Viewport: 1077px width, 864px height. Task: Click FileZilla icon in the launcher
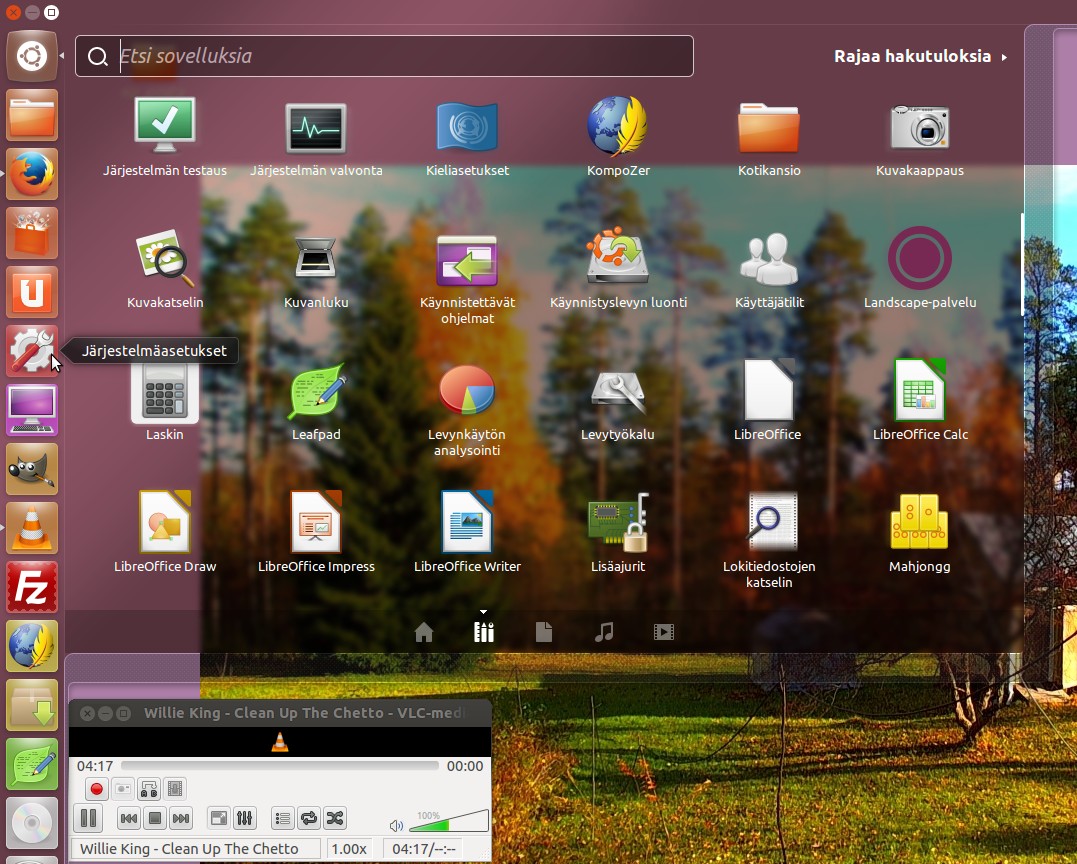click(x=32, y=587)
